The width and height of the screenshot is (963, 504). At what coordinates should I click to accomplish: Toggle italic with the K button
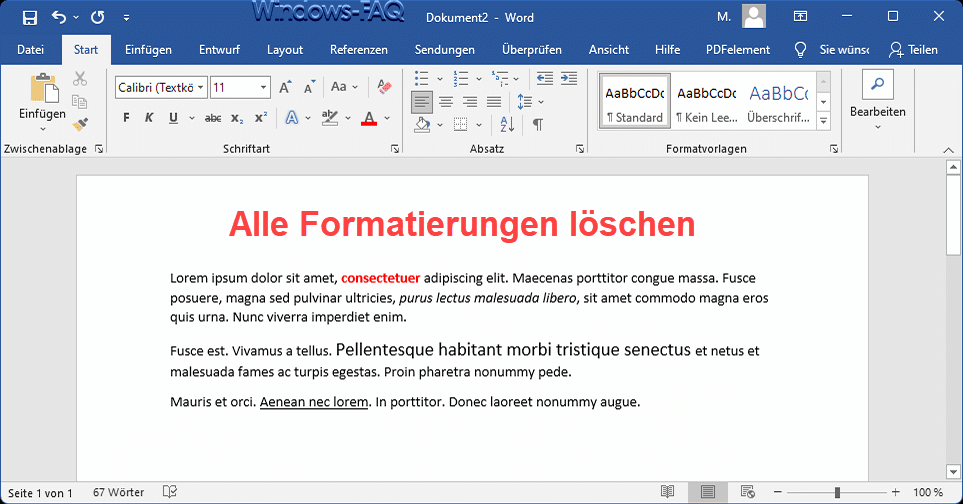point(149,117)
